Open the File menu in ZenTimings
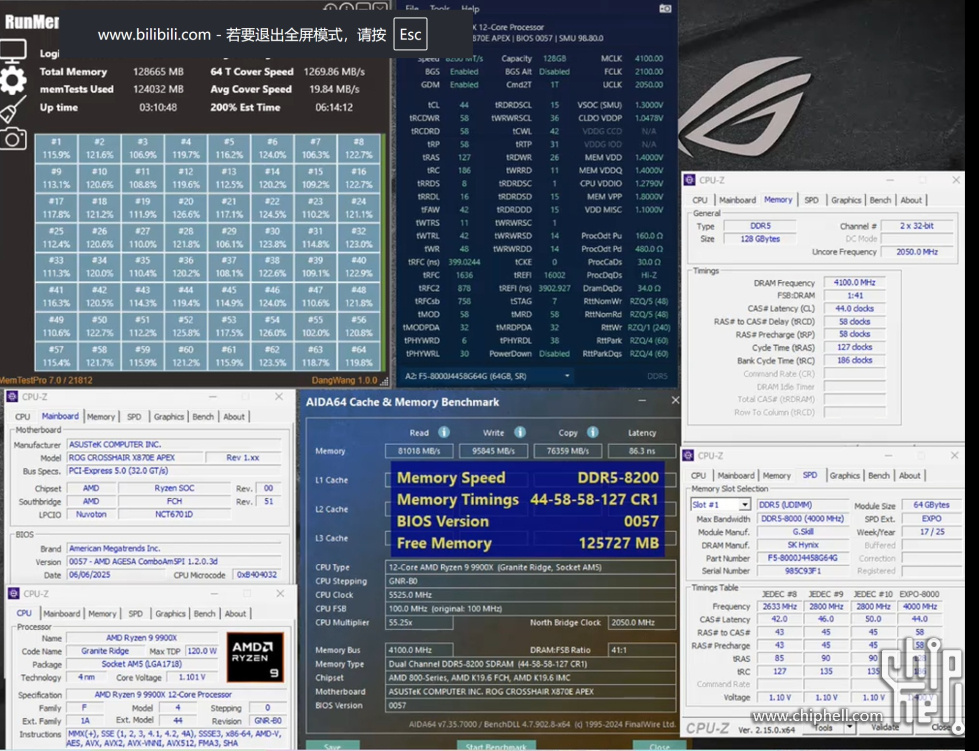 (x=411, y=9)
